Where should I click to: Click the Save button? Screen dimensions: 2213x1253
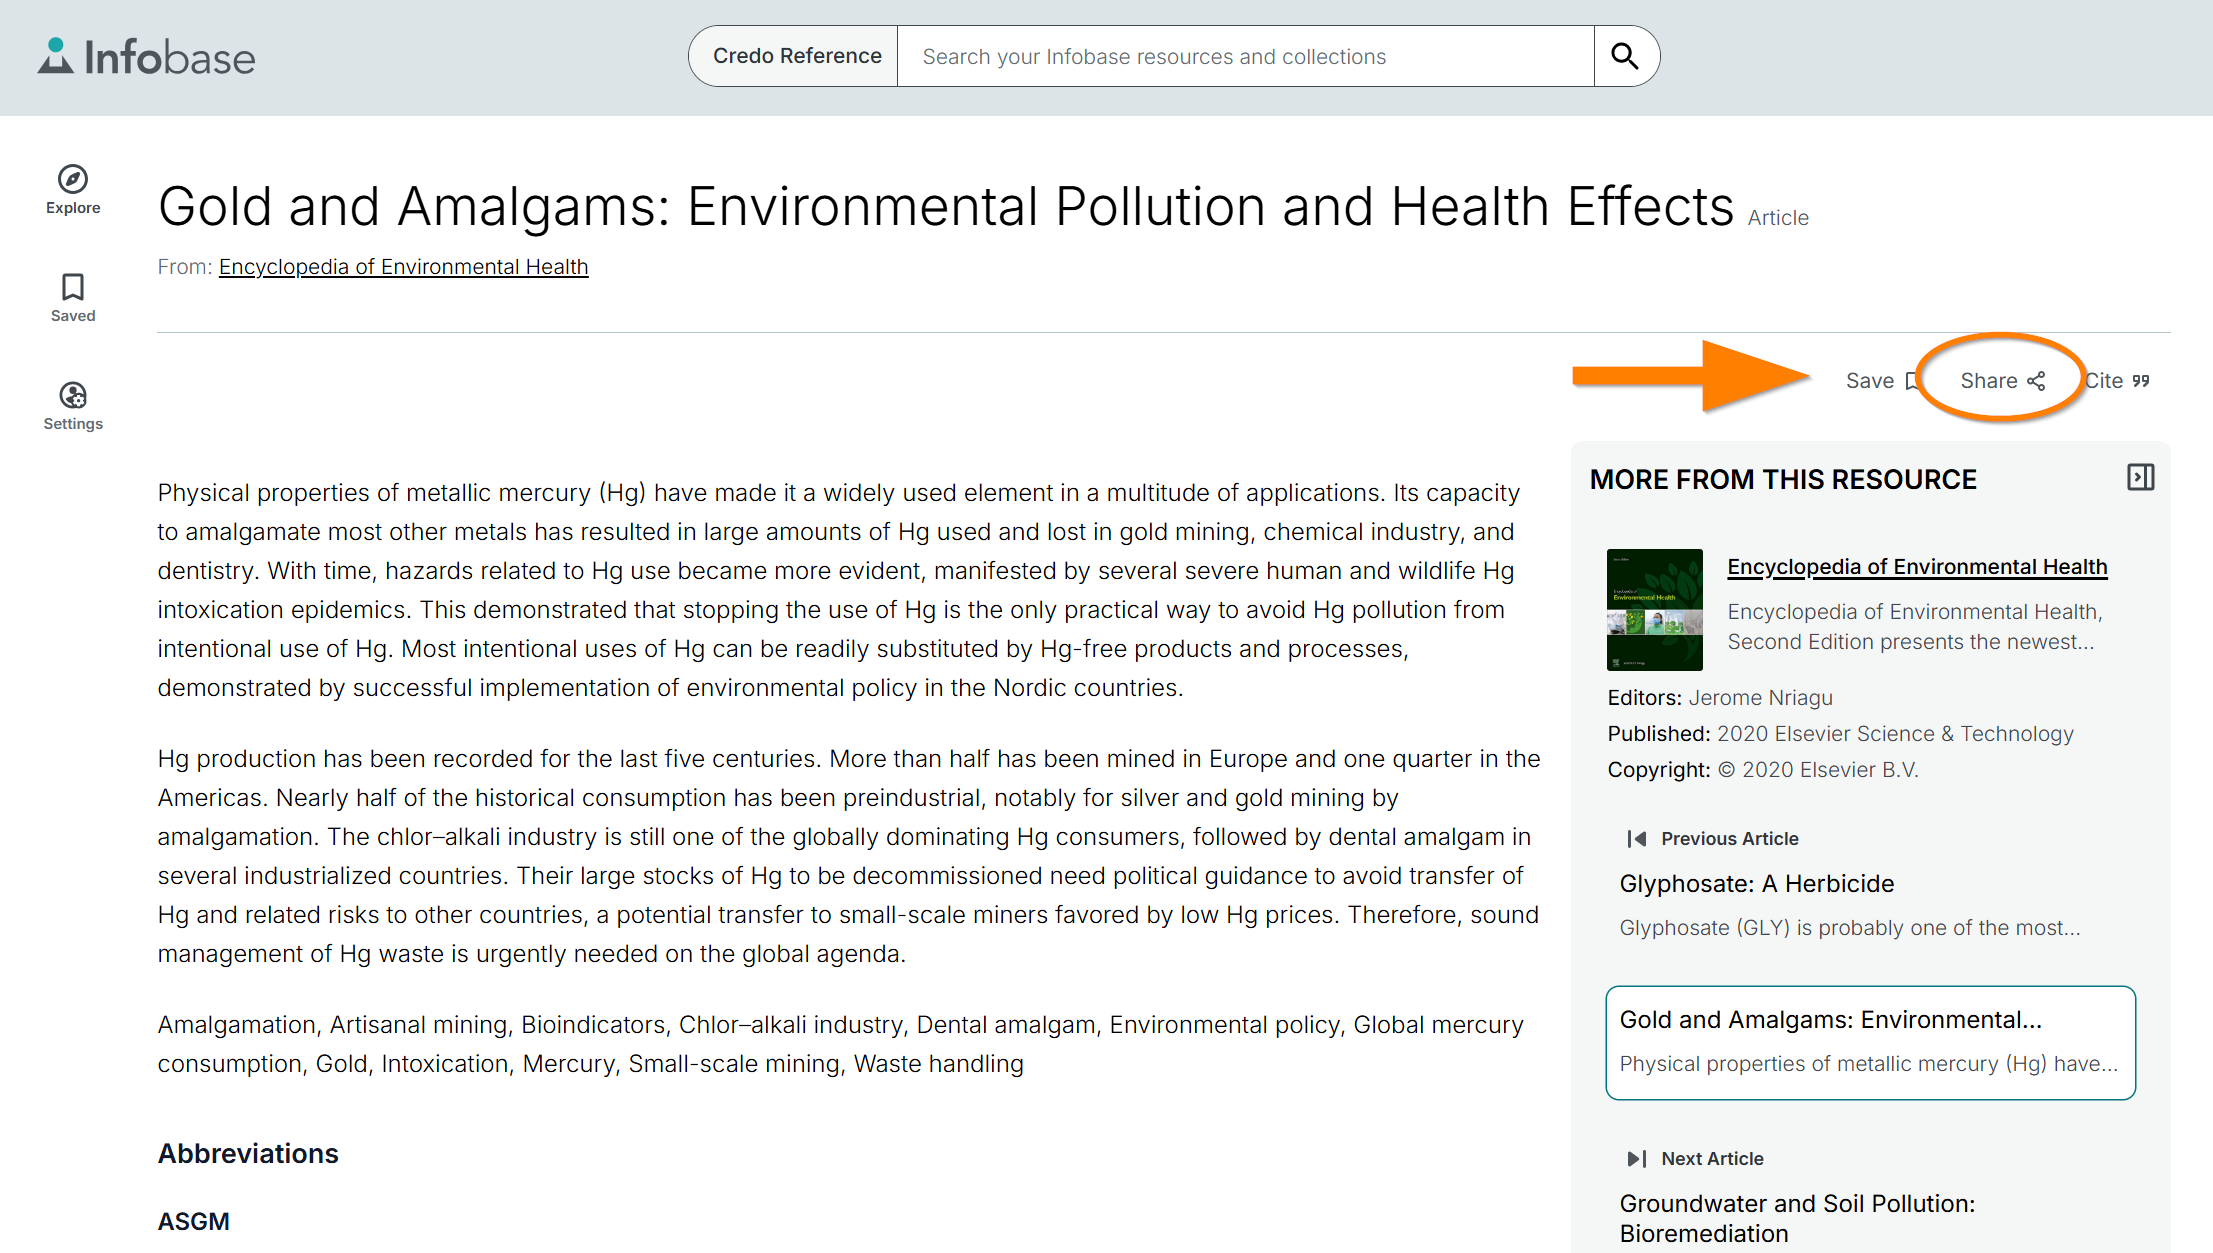pyautogui.click(x=1881, y=381)
